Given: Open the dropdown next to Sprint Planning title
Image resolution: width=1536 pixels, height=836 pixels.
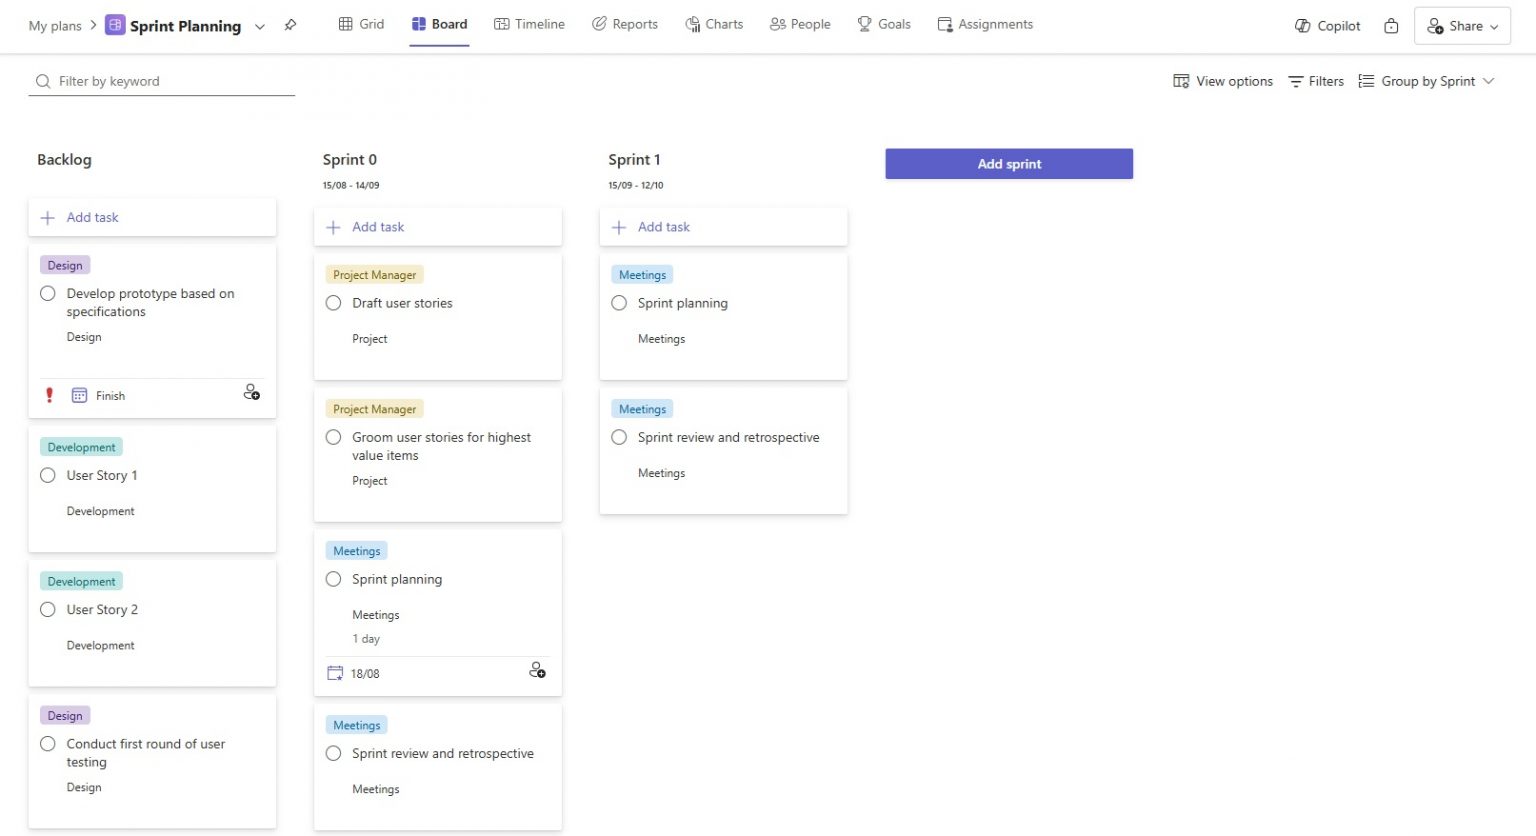Looking at the screenshot, I should (259, 26).
